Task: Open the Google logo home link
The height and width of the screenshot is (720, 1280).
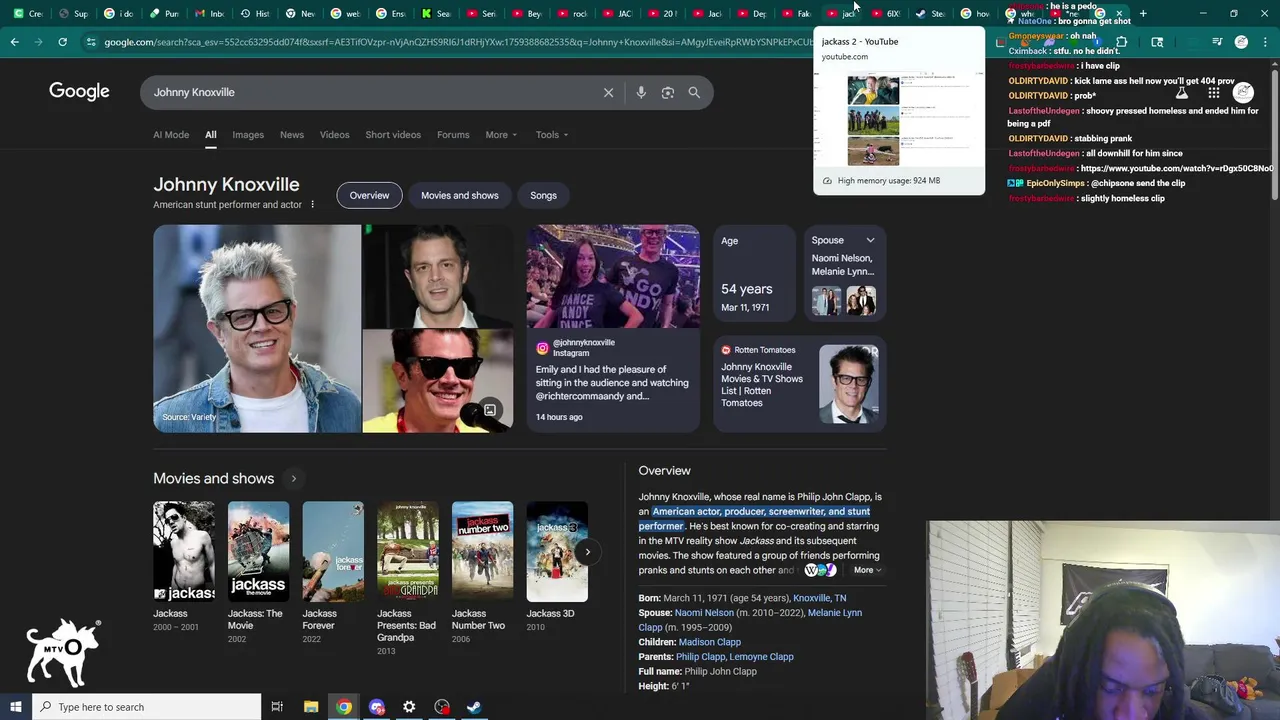Action: pos(79,91)
